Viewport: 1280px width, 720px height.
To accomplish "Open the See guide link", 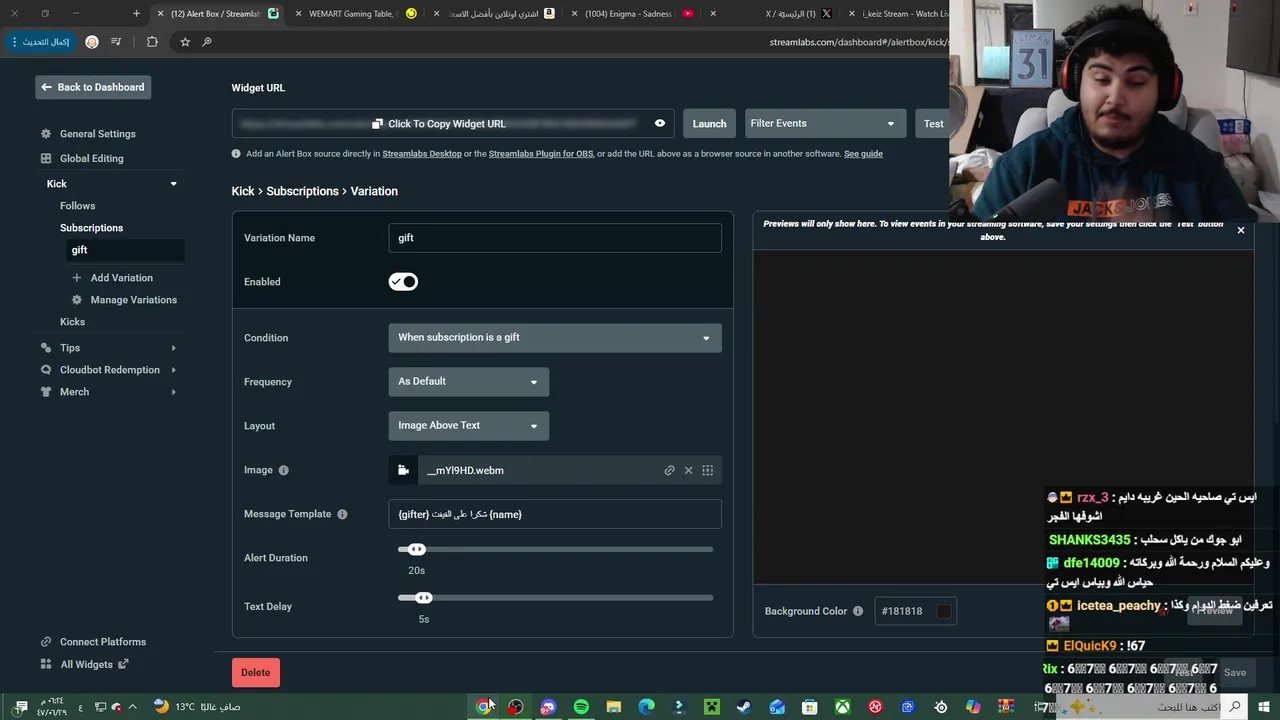I will point(863,154).
